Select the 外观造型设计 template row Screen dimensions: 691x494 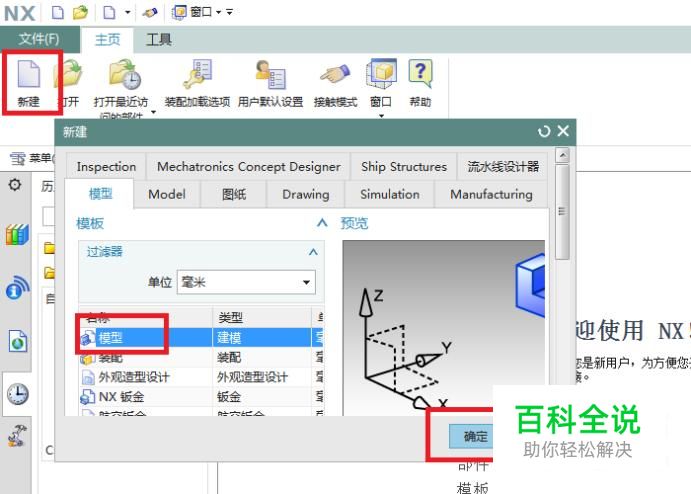pyautogui.click(x=201, y=377)
